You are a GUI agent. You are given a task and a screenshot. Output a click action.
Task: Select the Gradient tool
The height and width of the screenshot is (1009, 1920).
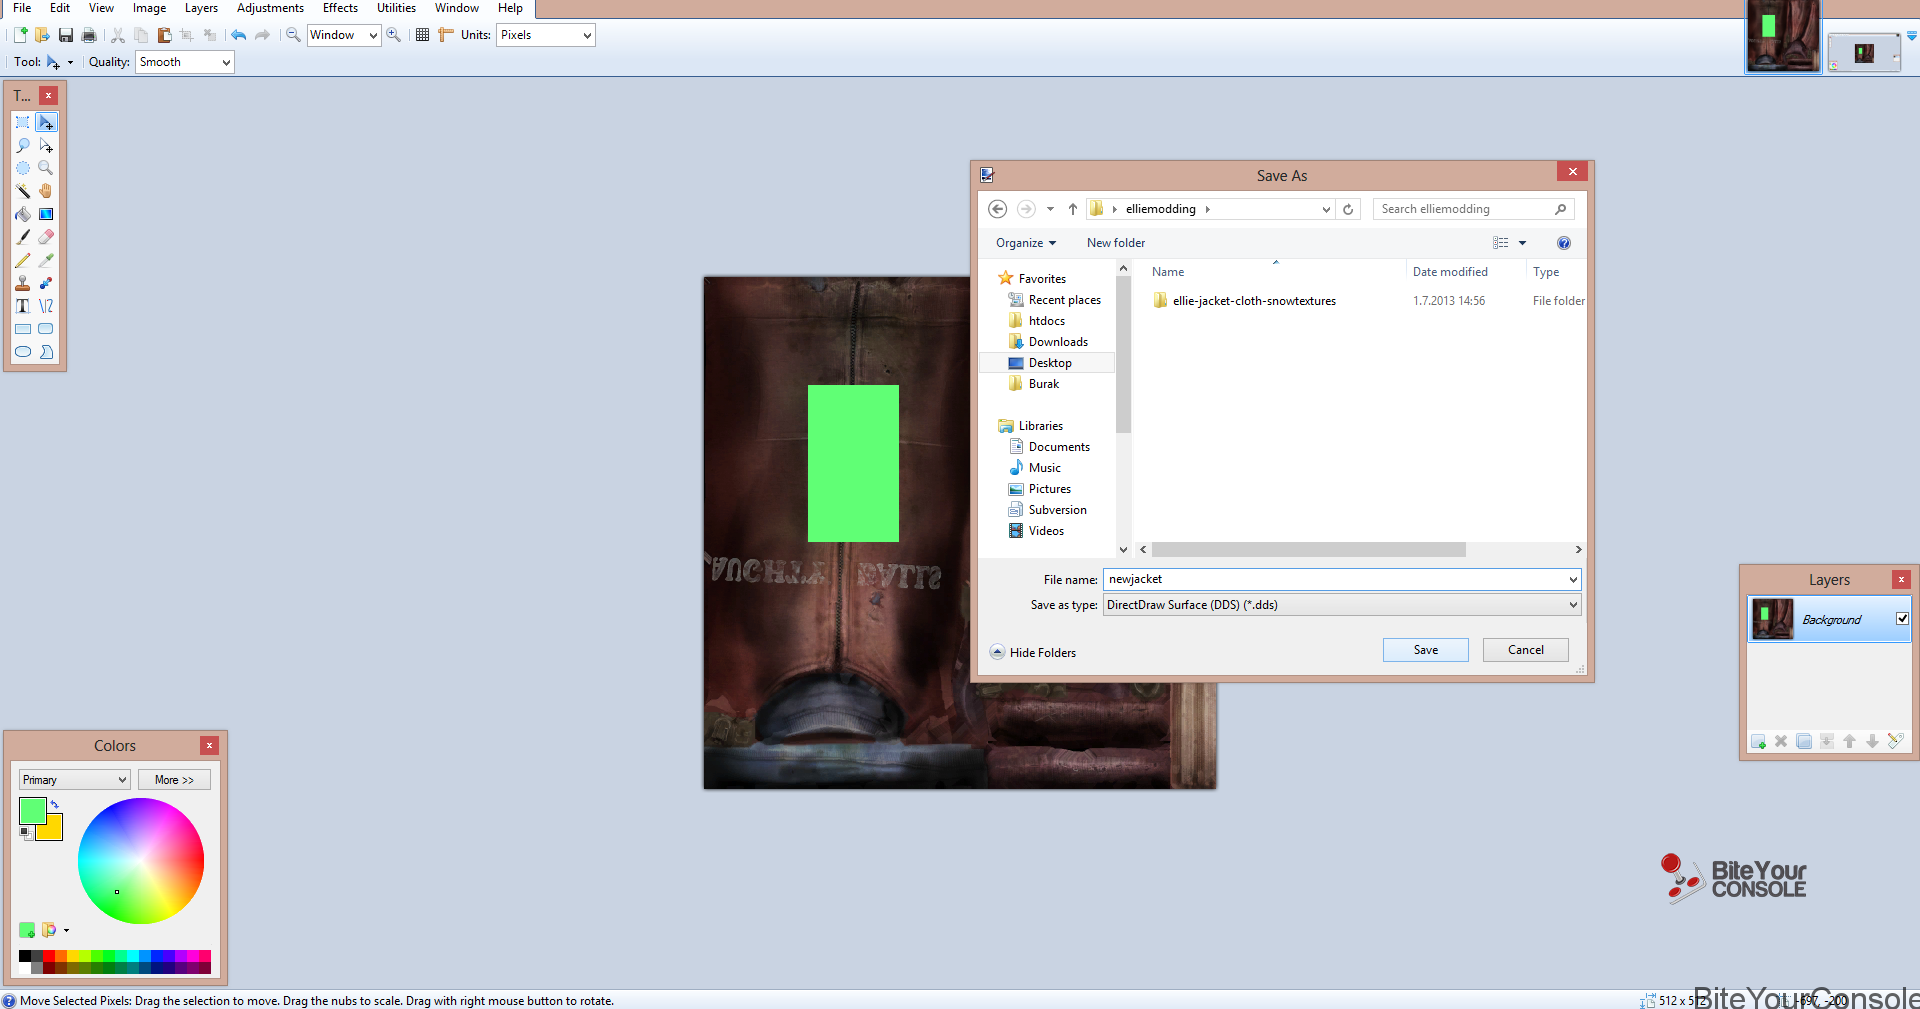click(46, 214)
